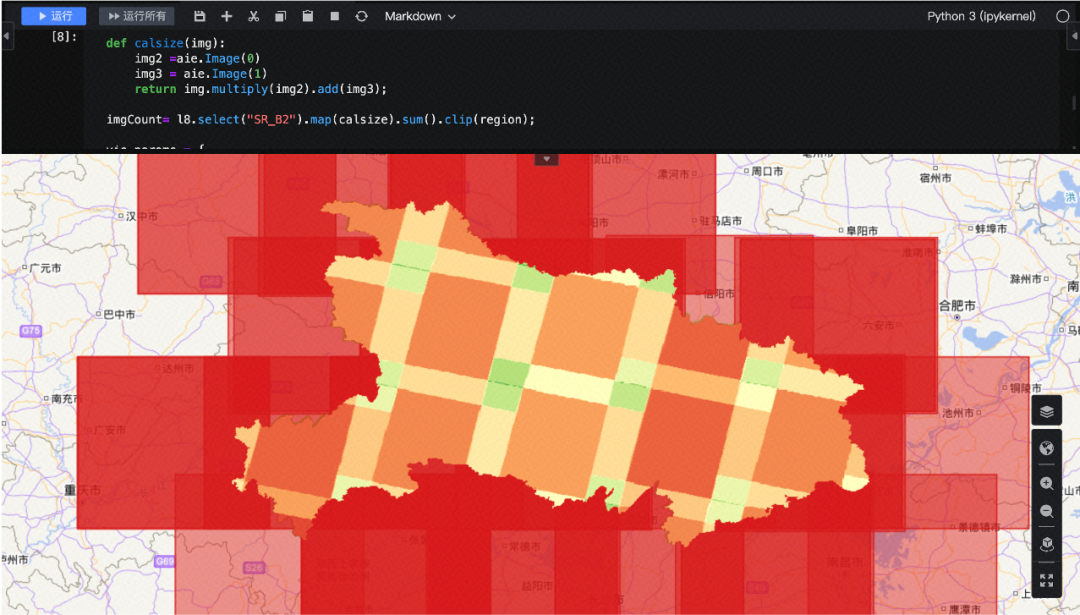Select the Python 3 (ipykernel) kernel
1080x615 pixels.
click(x=980, y=16)
